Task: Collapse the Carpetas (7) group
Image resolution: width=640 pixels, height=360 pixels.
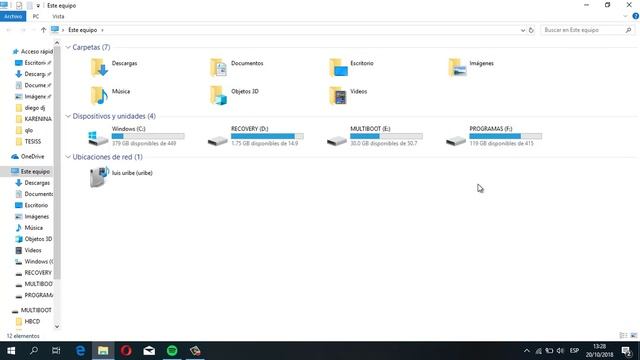Action: click(68, 47)
